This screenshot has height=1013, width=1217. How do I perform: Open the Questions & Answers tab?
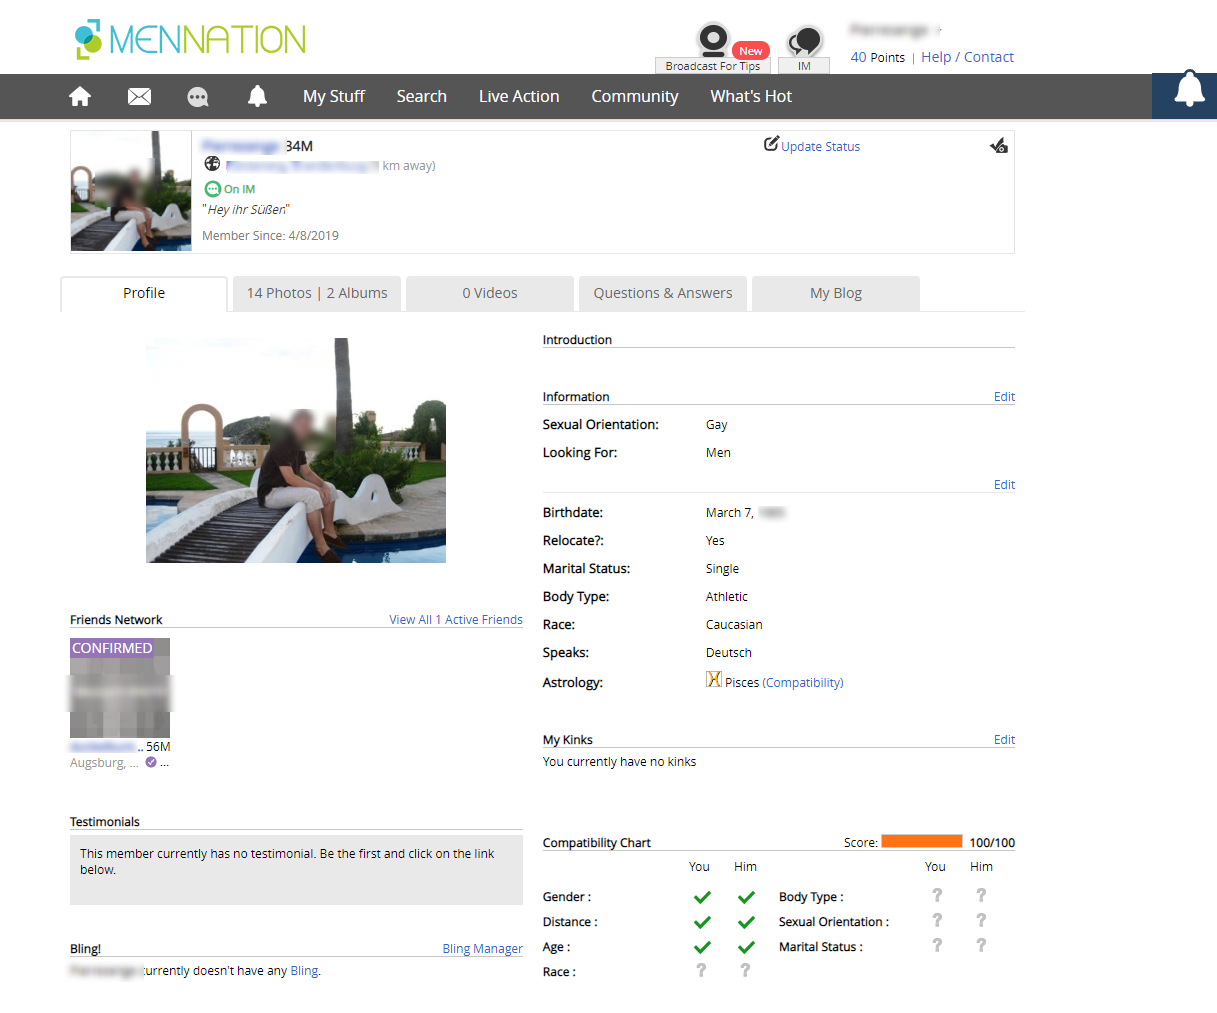click(x=663, y=293)
